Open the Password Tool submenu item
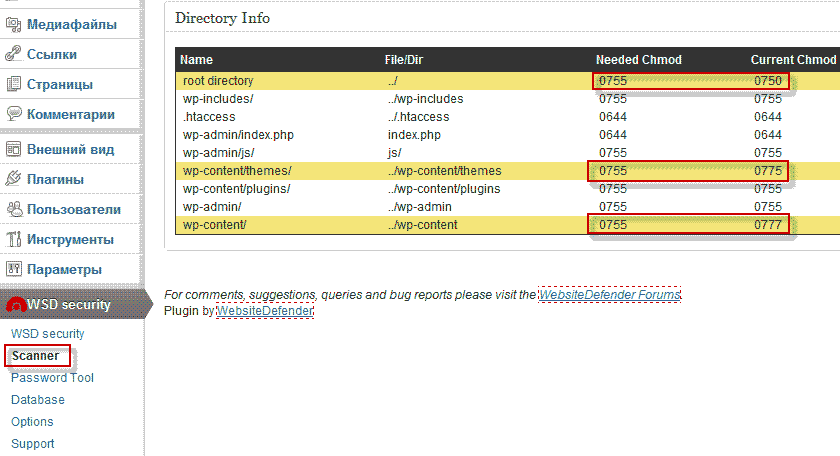 click(52, 378)
